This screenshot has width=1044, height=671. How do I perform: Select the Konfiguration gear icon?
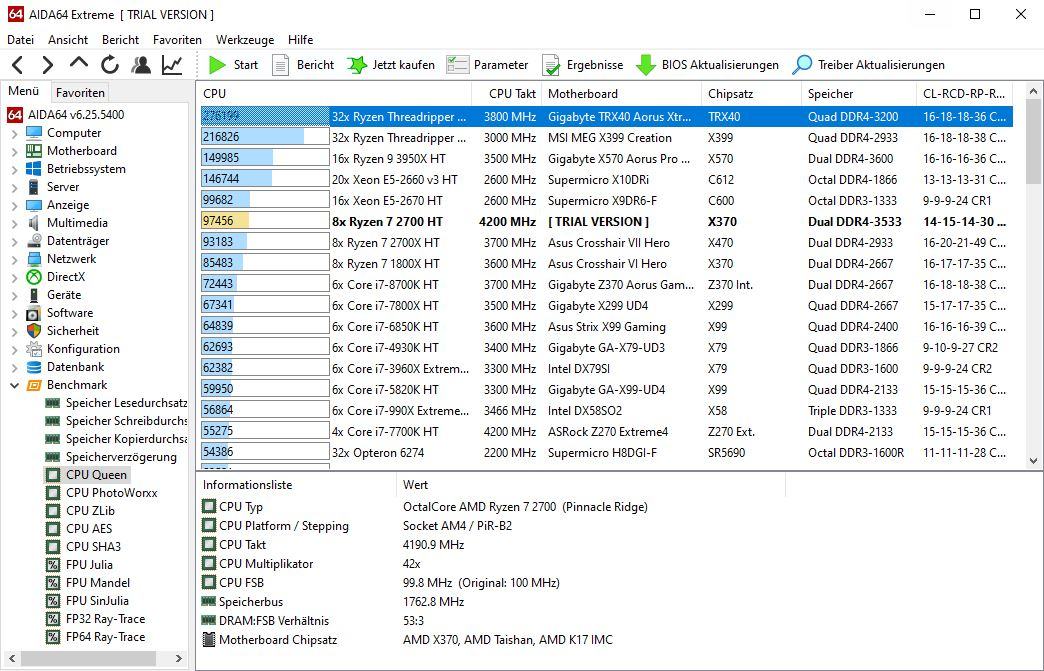(x=33, y=349)
